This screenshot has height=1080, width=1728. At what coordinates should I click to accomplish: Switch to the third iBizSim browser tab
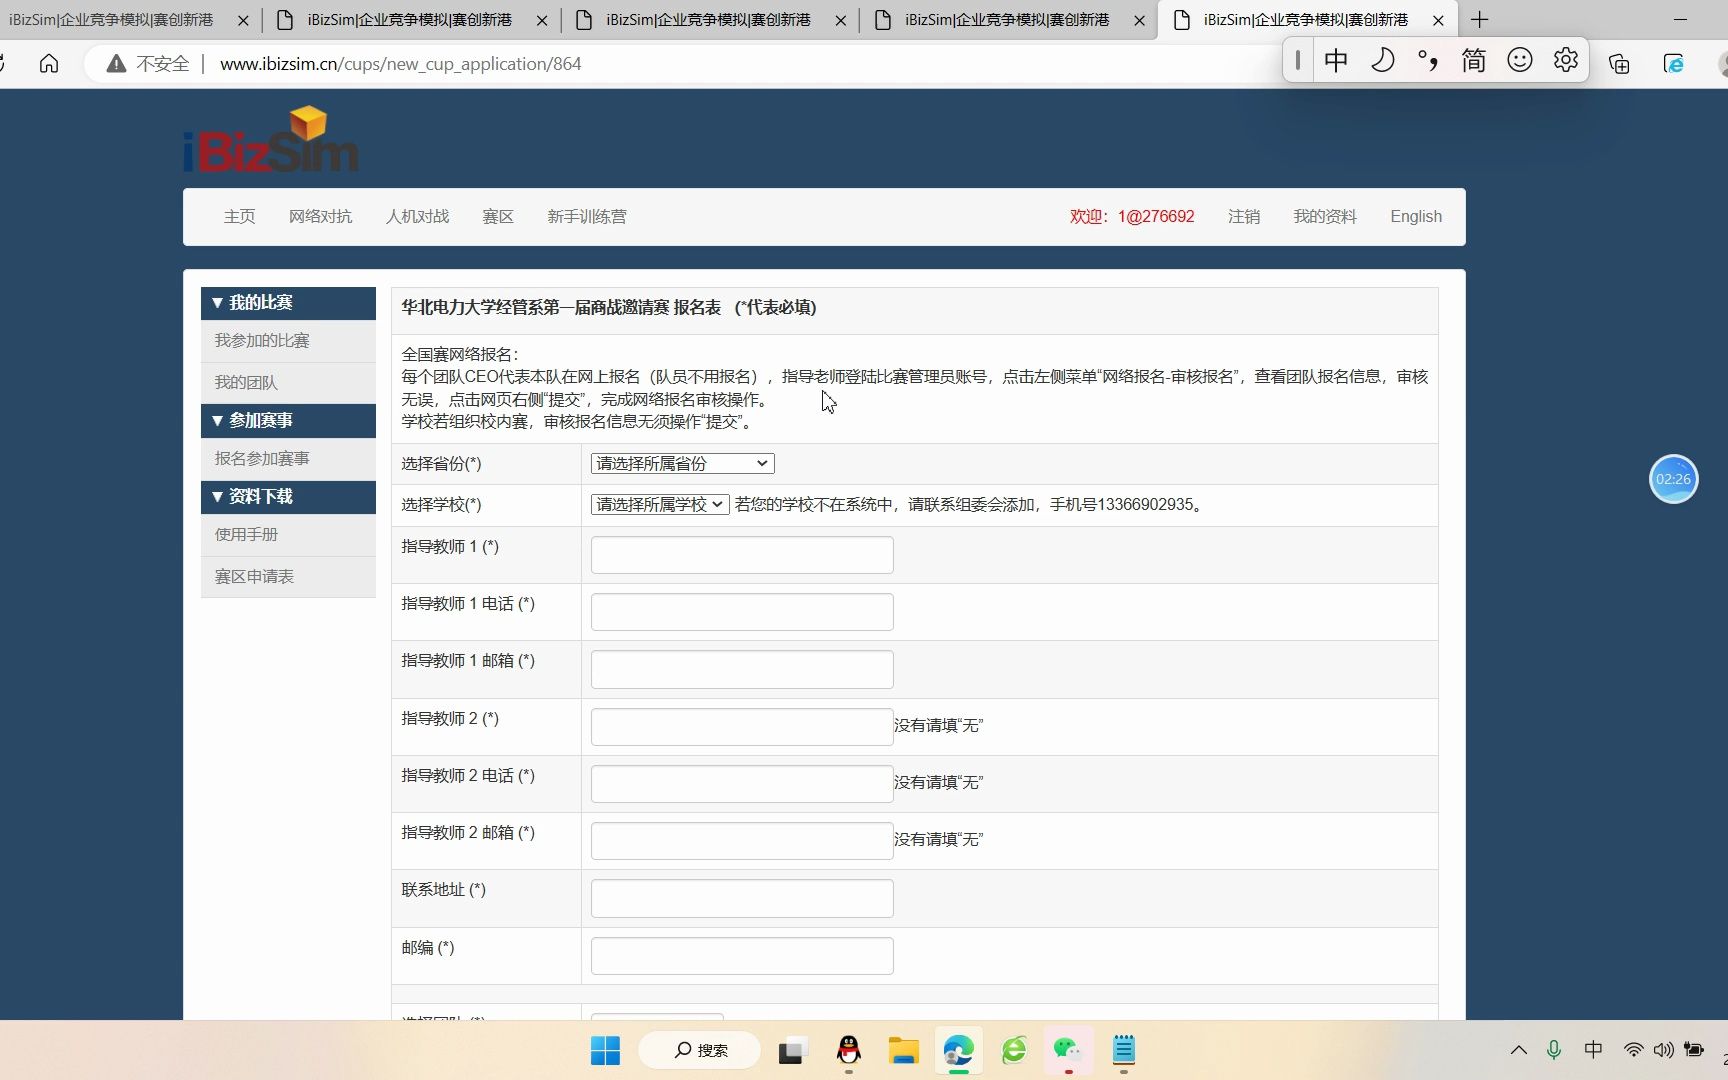click(709, 20)
